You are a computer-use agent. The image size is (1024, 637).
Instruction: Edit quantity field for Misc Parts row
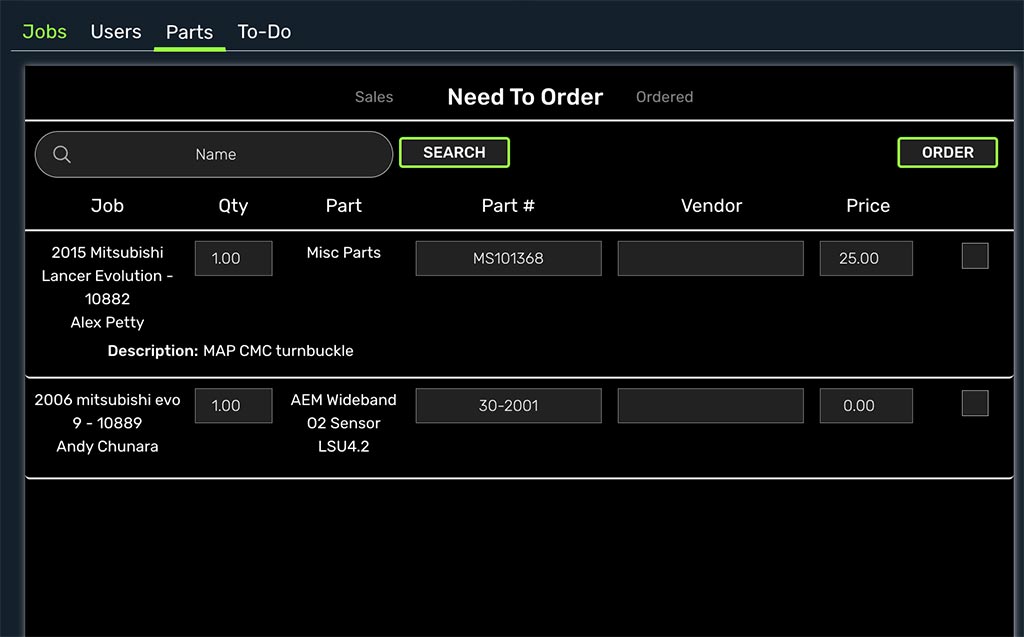233,258
